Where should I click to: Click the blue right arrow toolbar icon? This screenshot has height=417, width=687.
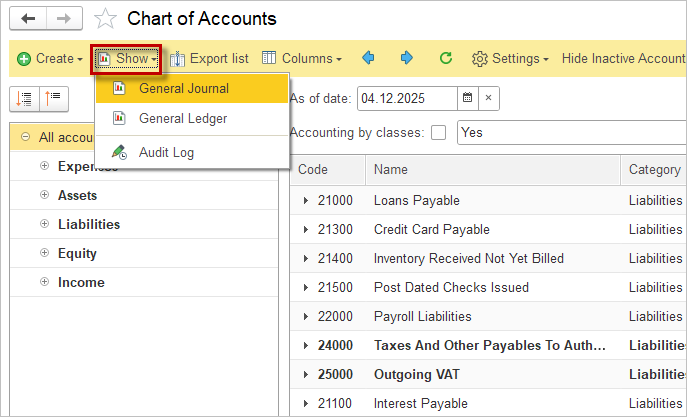407,59
